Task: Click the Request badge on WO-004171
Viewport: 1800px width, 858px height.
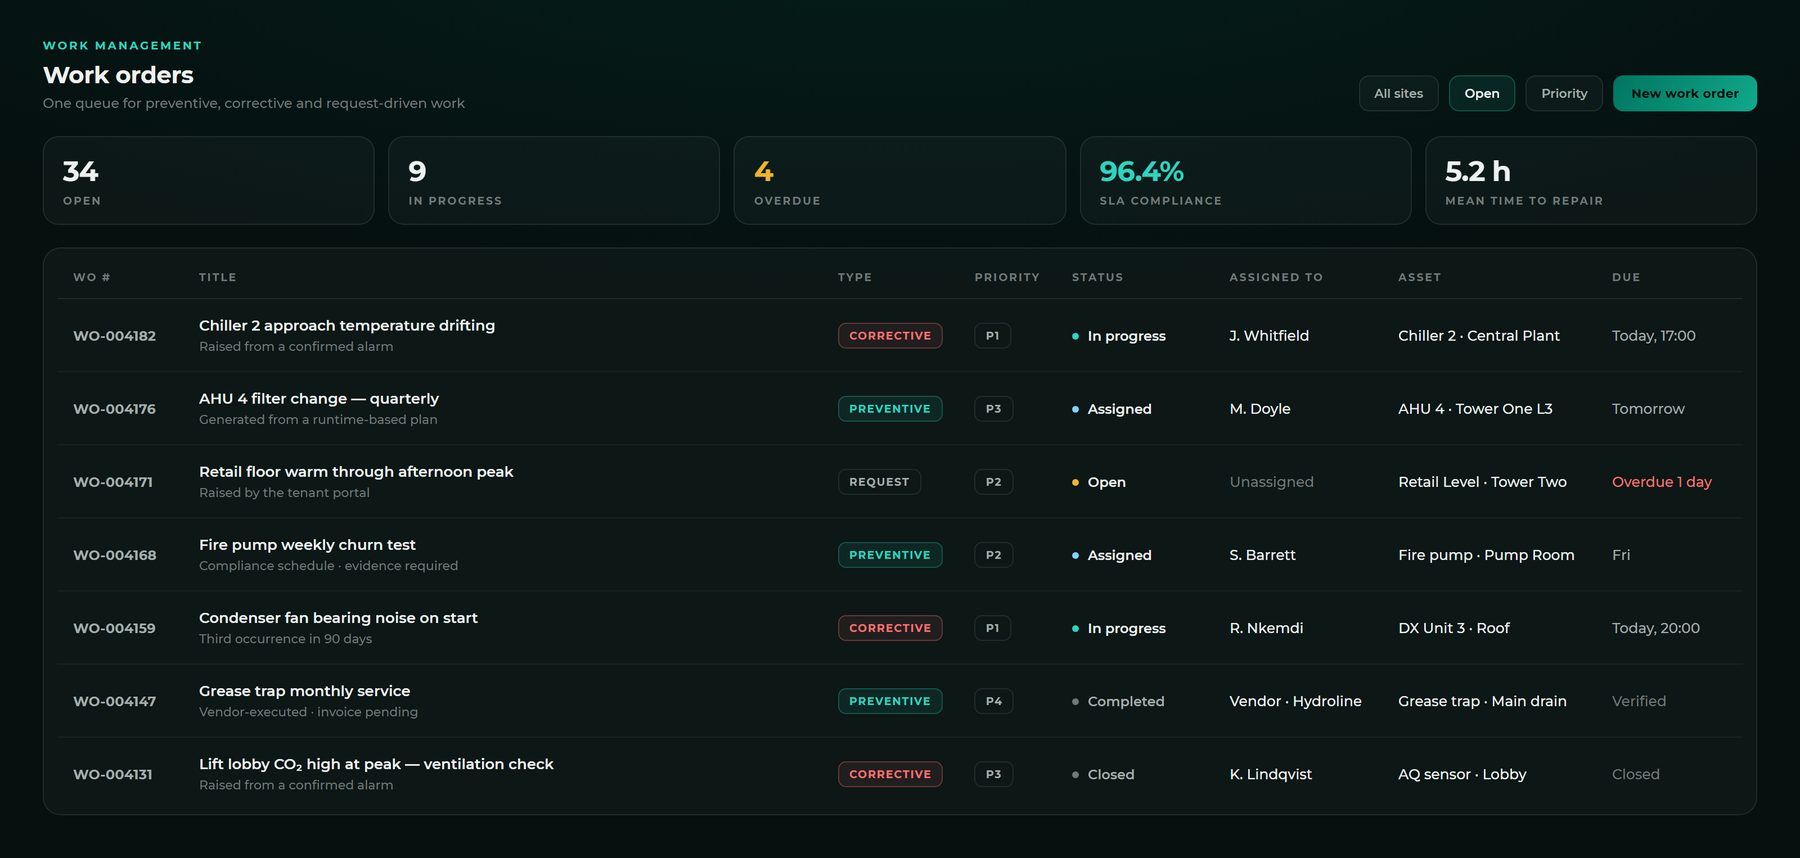Action: point(879,482)
